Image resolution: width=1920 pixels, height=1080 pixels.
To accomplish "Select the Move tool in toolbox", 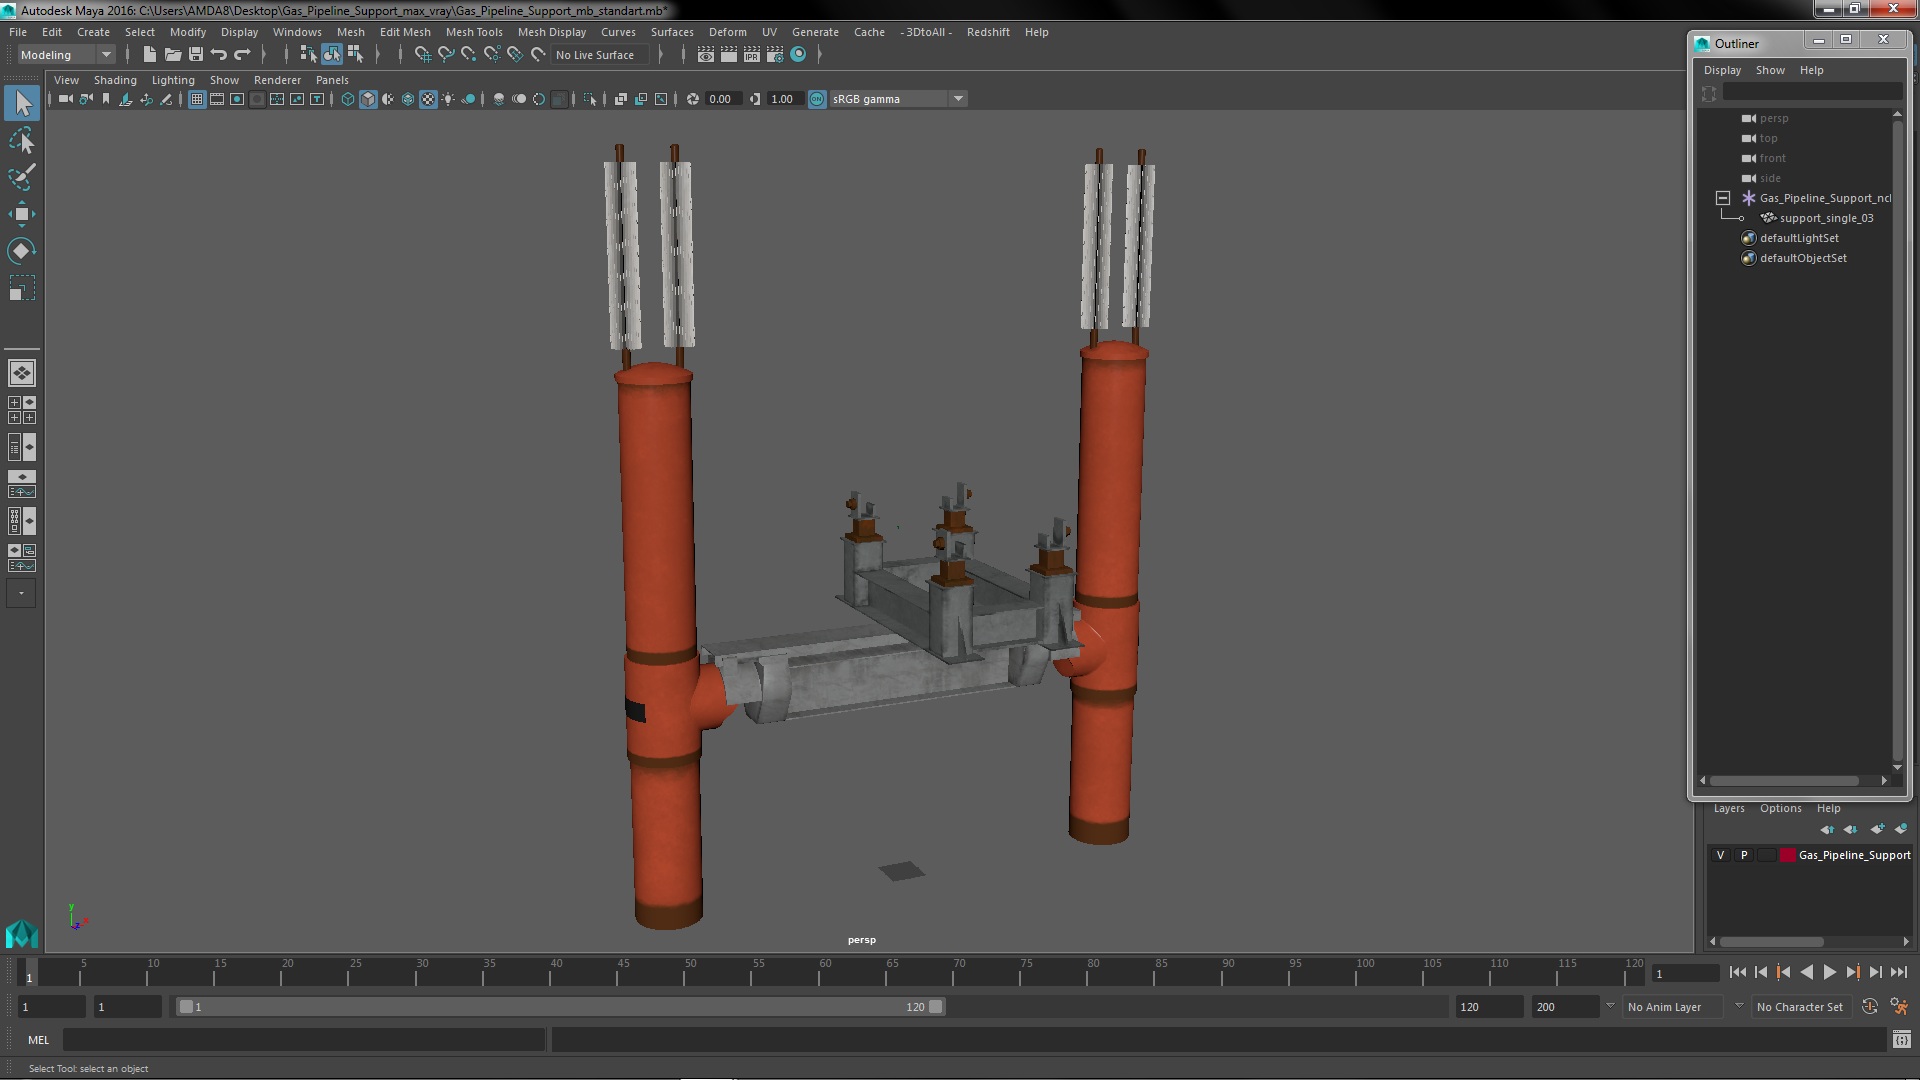I will point(21,214).
